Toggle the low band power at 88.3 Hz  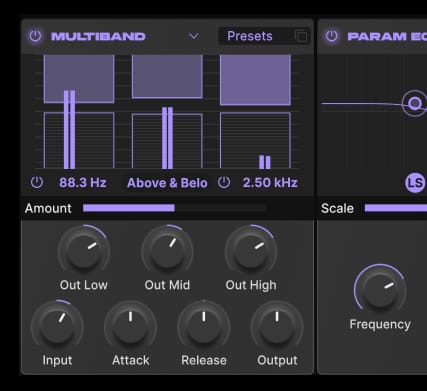click(x=37, y=183)
